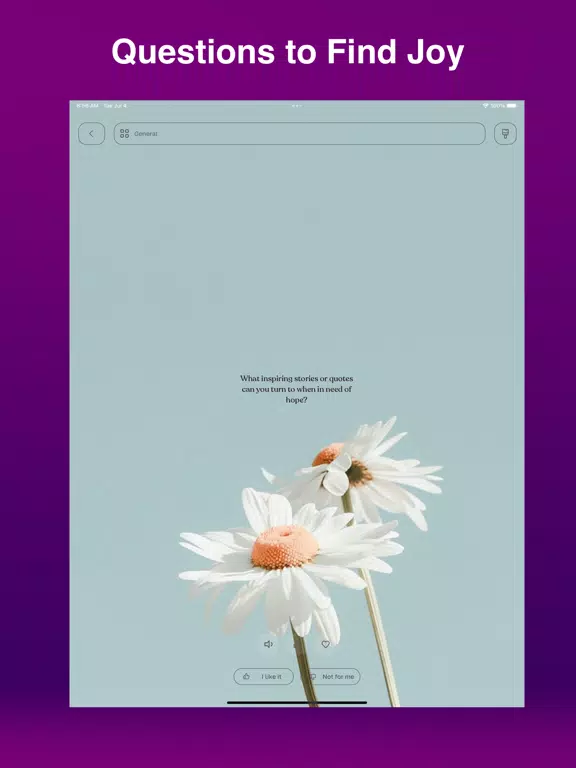Tap the four-square categories grid icon
Image resolution: width=576 pixels, height=768 pixels.
[x=124, y=133]
